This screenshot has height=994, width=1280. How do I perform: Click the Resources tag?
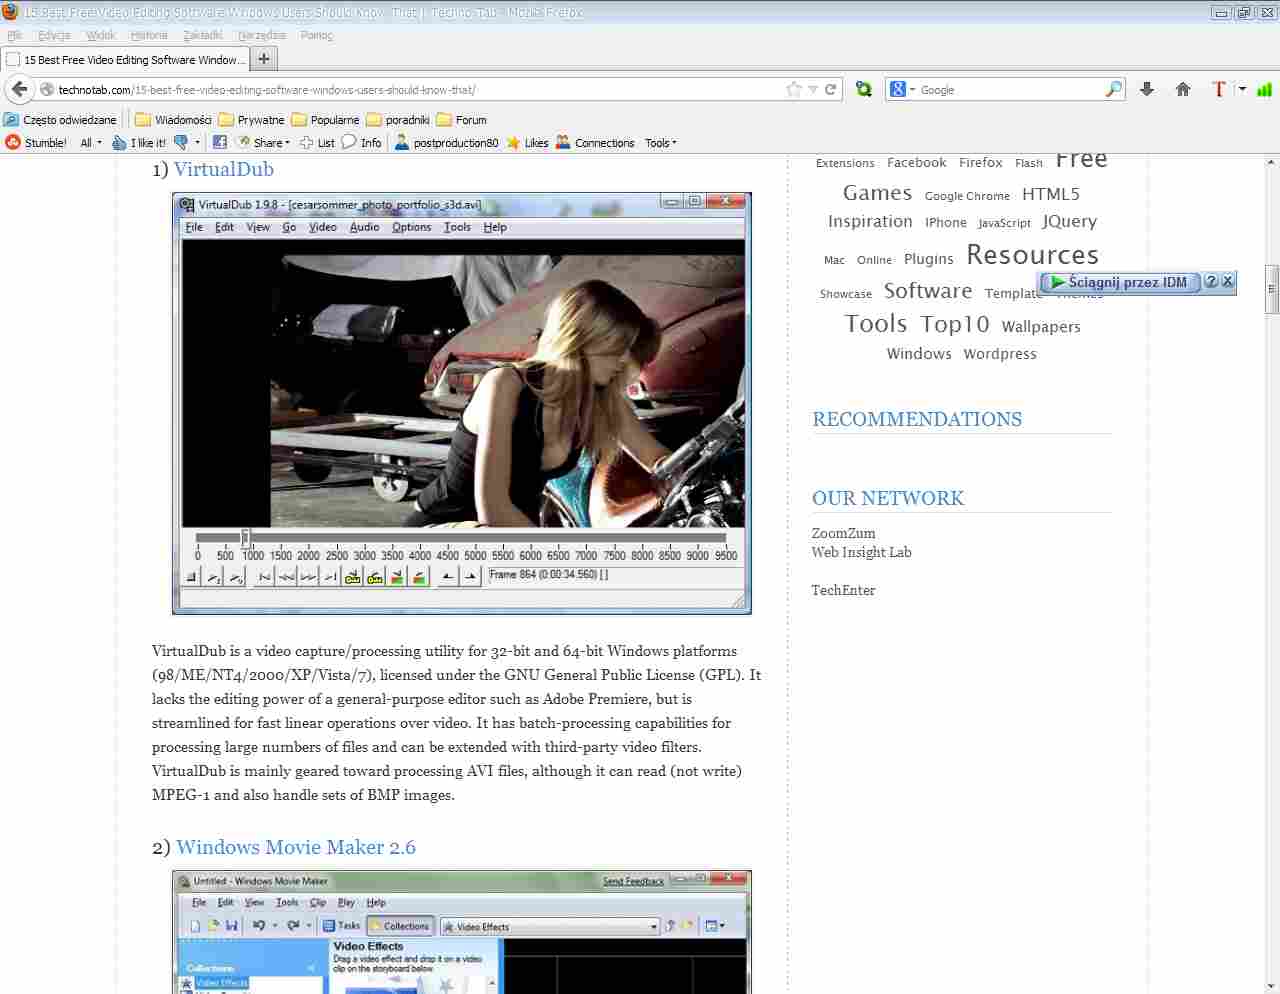click(x=1032, y=255)
